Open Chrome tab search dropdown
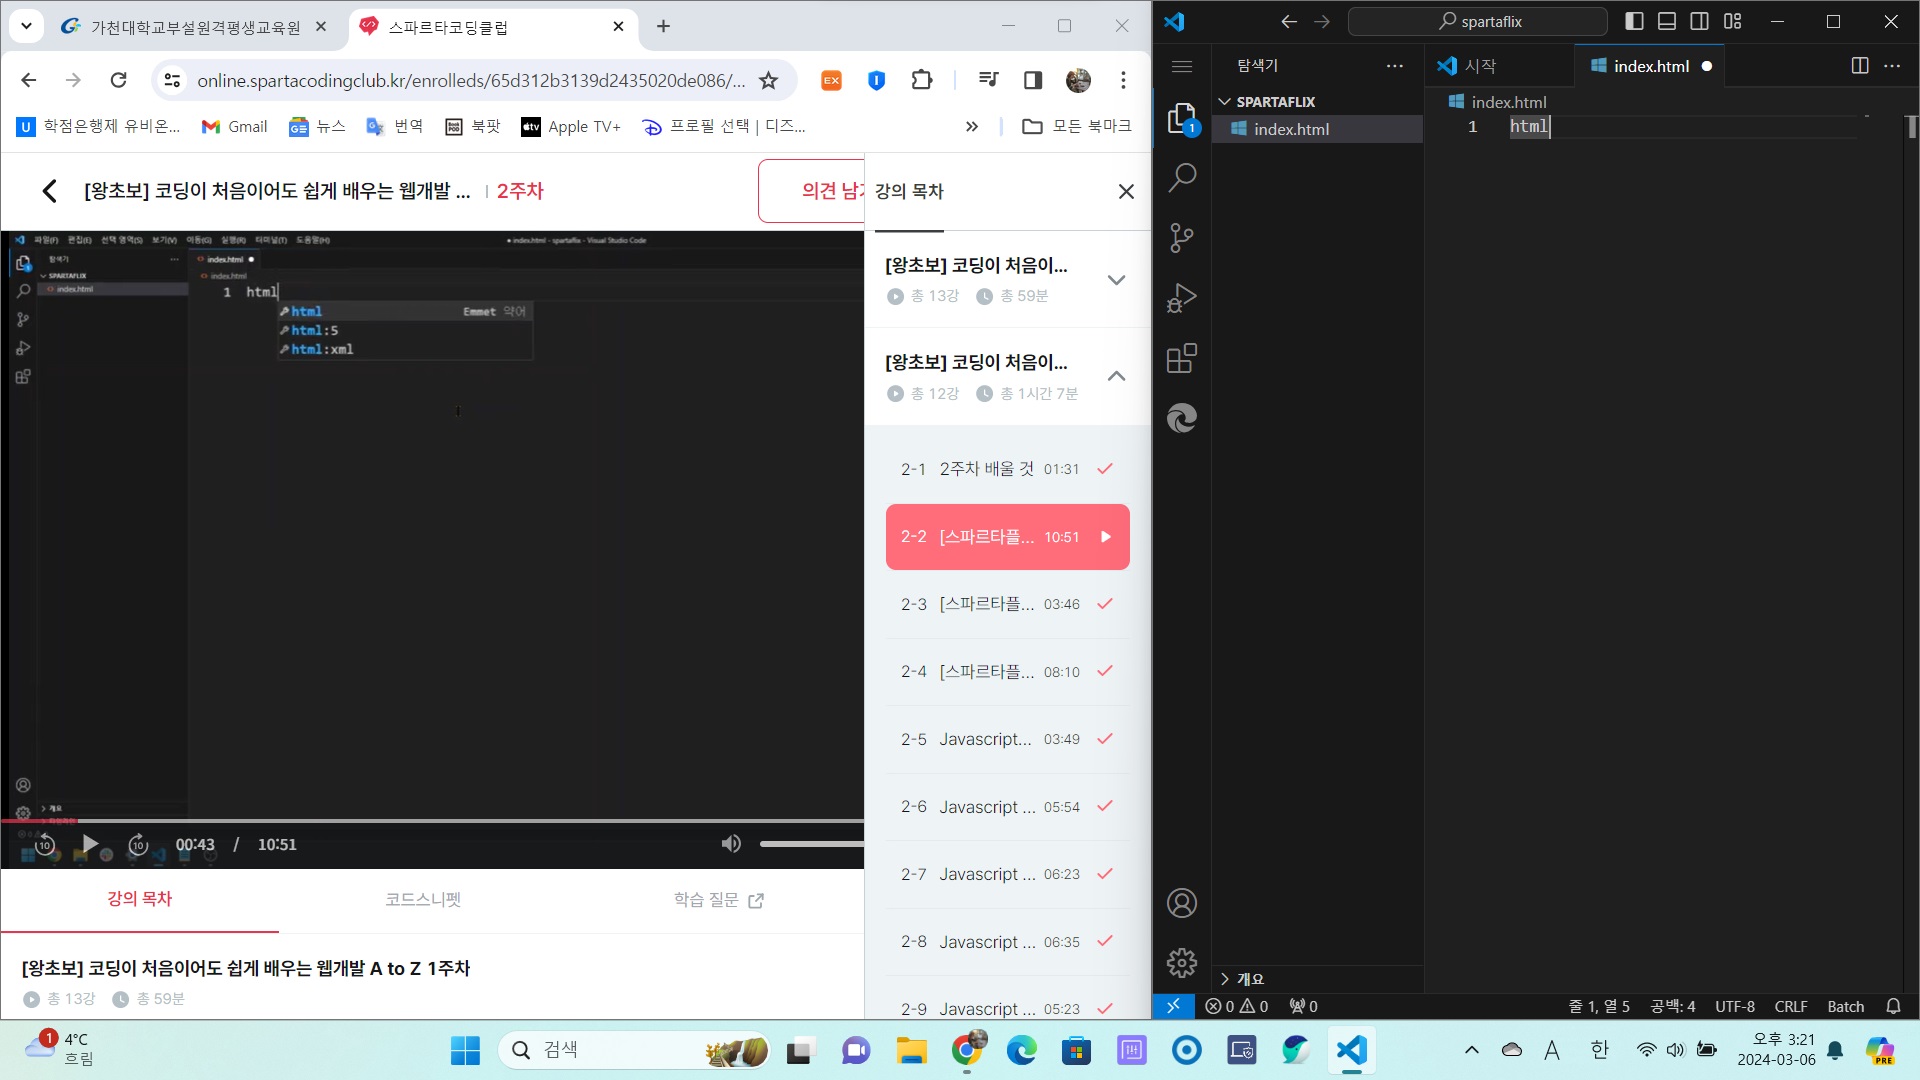Viewport: 1920px width, 1080px height. point(27,26)
